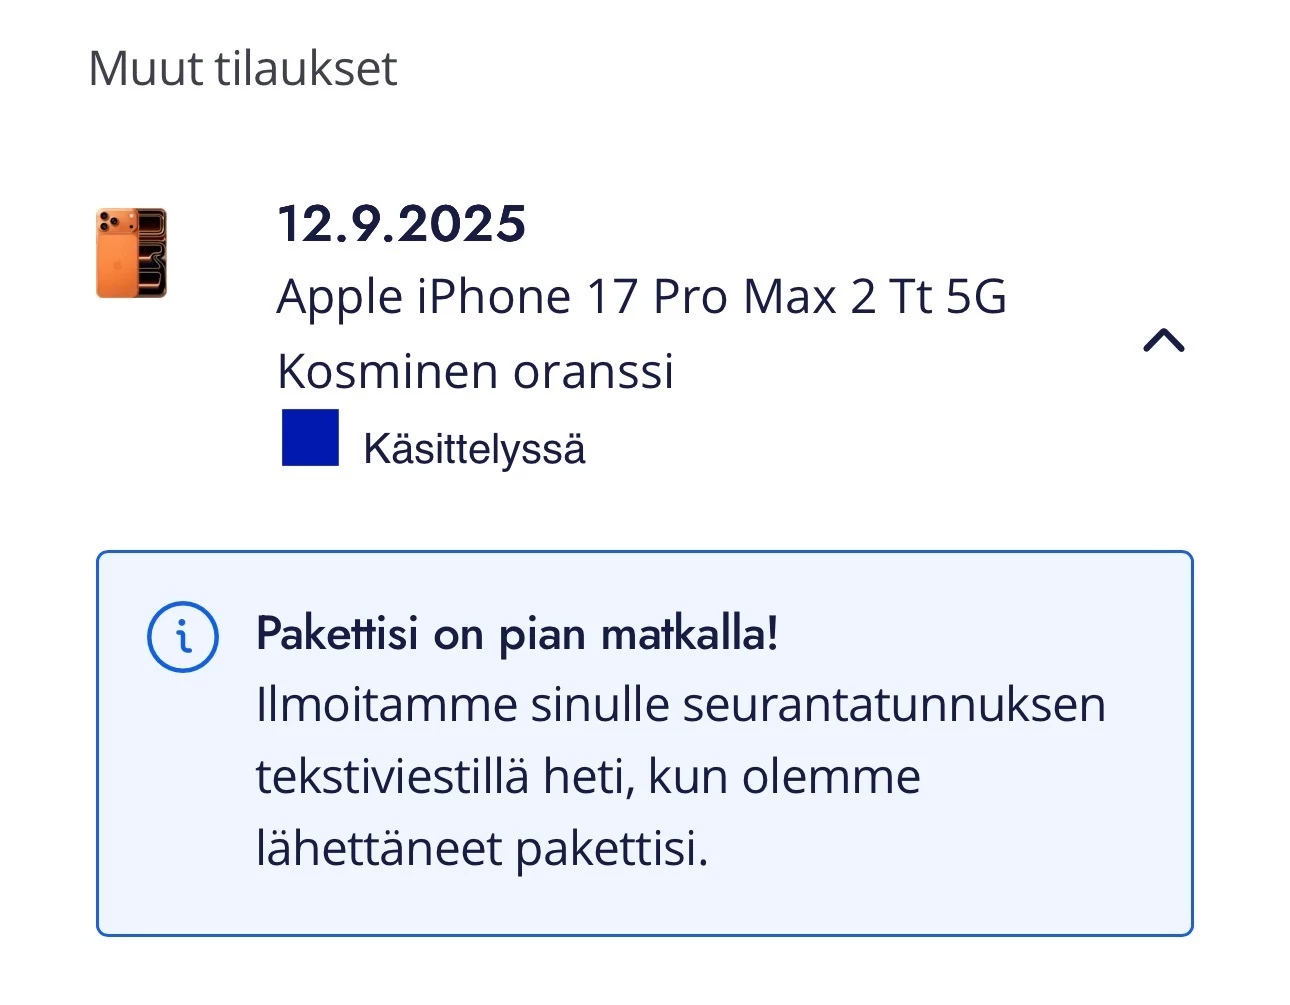Click the order date 12.9.2025
Image resolution: width=1290 pixels, height=1005 pixels.
pyautogui.click(x=401, y=224)
